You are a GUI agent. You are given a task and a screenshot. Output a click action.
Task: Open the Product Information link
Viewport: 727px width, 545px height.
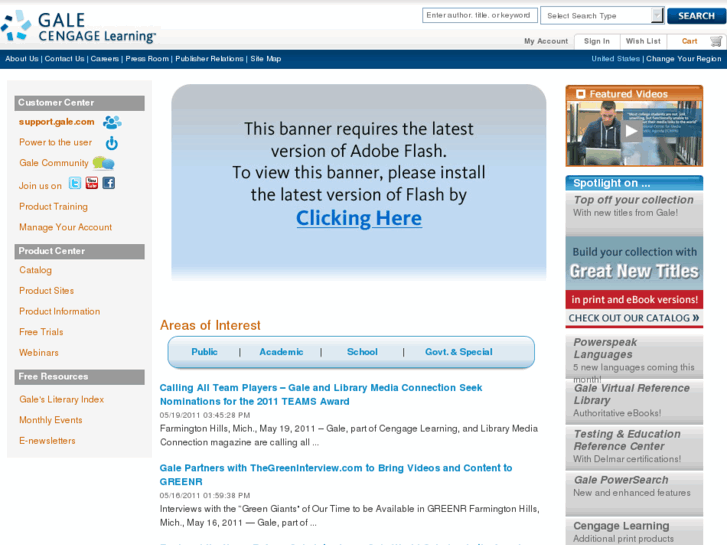coord(59,311)
